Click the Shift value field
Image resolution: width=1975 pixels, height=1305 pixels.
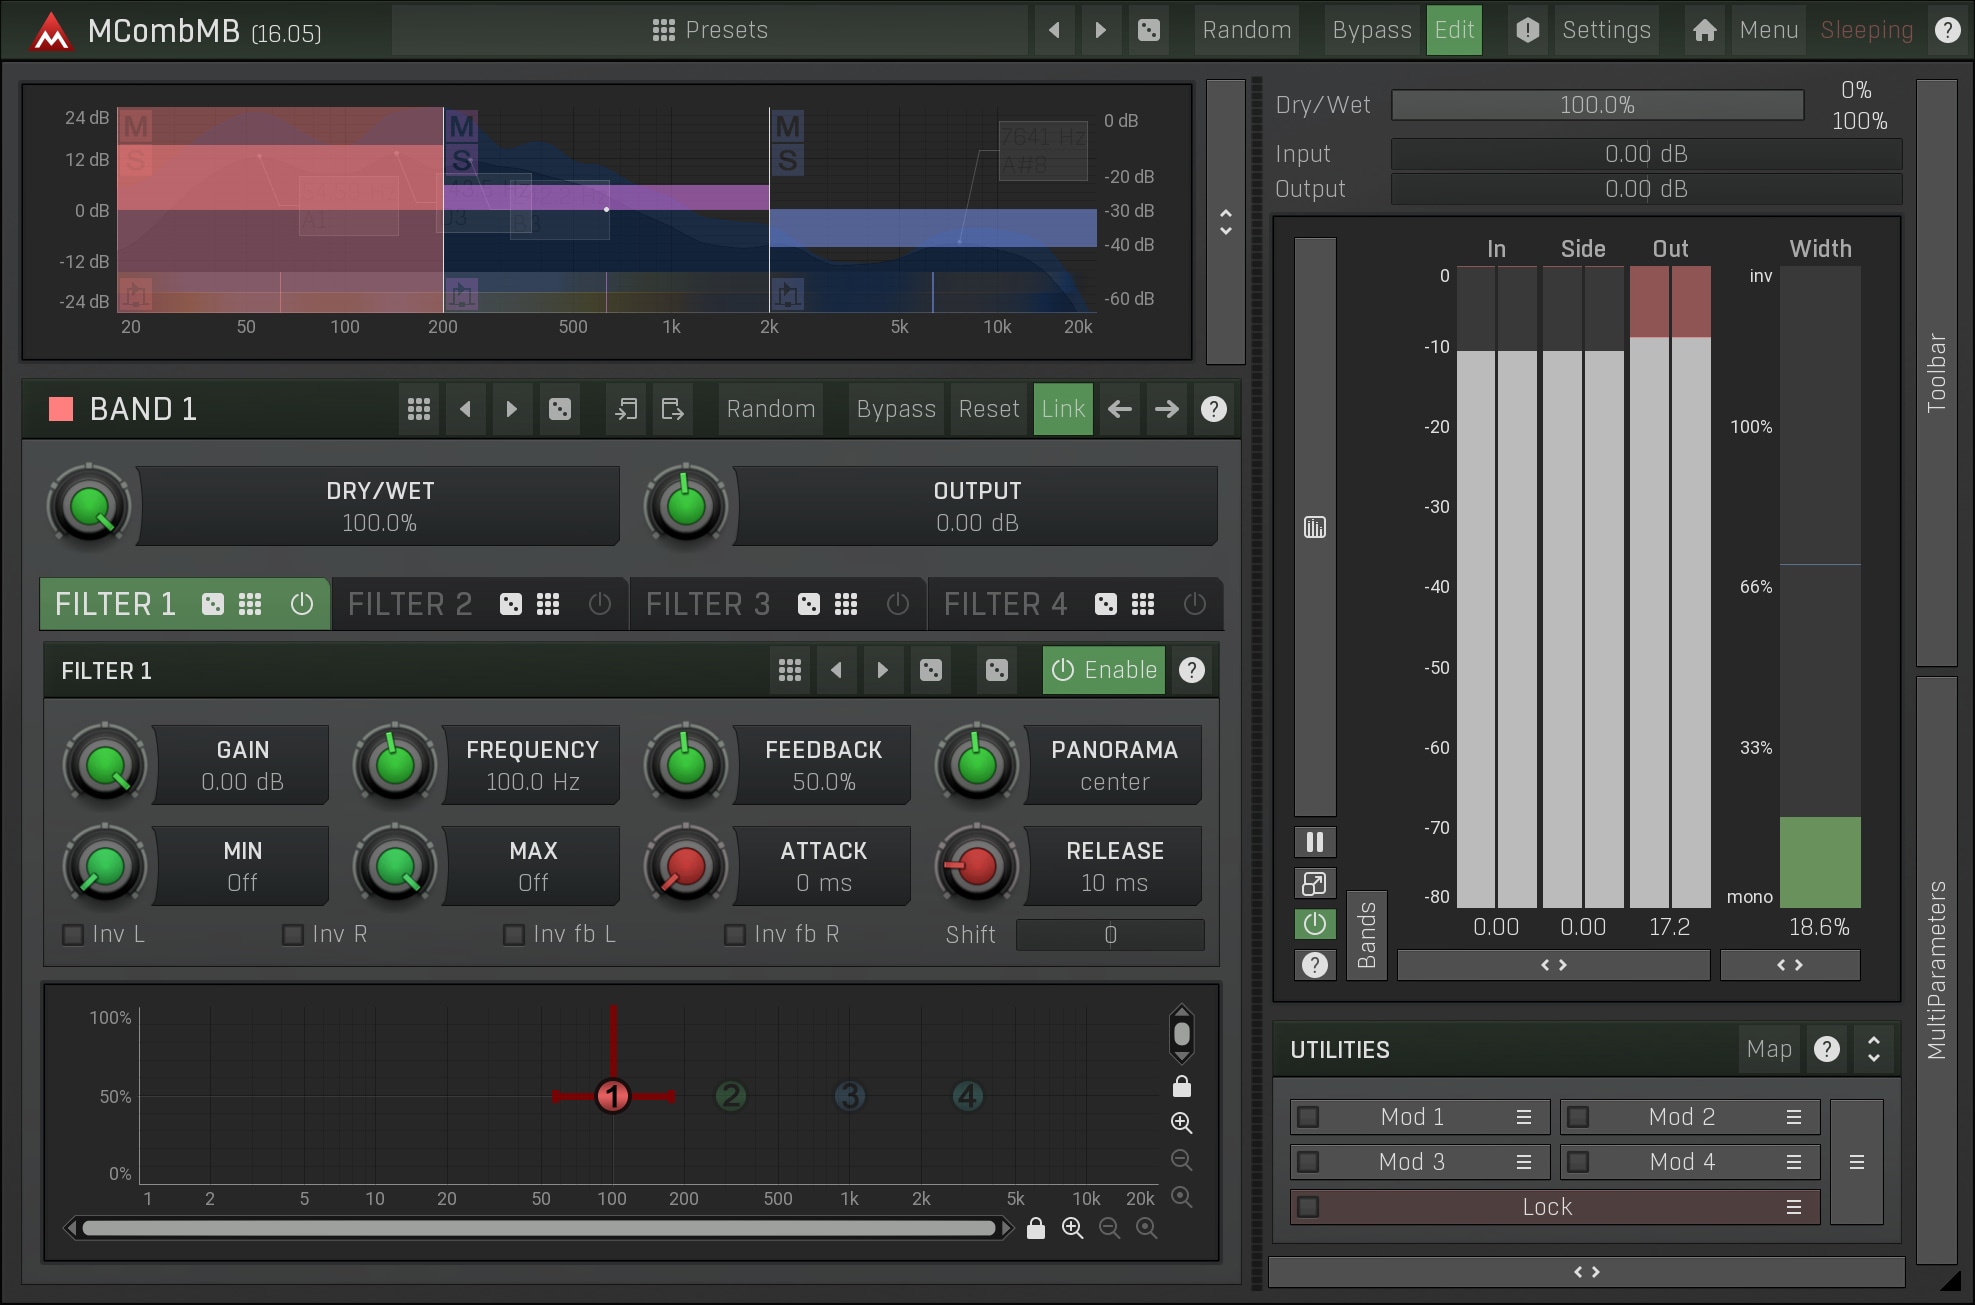coord(1110,935)
